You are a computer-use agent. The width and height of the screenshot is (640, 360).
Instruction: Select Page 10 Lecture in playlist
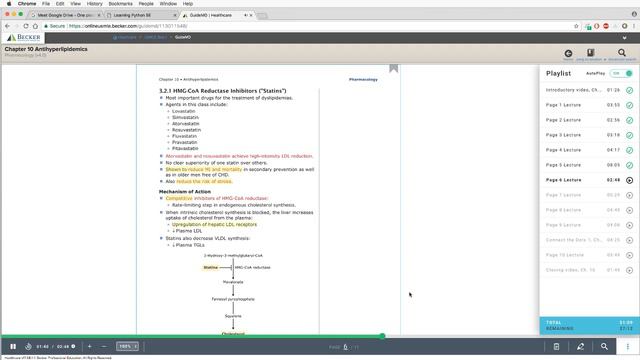click(x=589, y=255)
